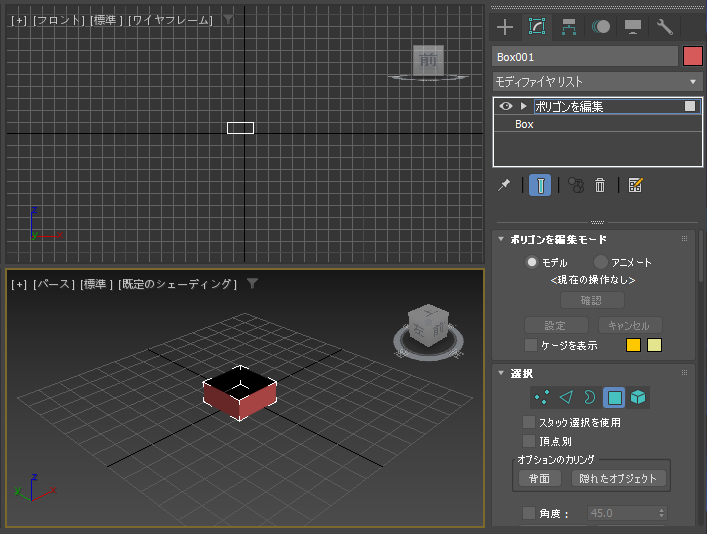Image resolution: width=707 pixels, height=534 pixels.
Task: Open [既定のシェーディング] shading menu
Action: [x=177, y=284]
